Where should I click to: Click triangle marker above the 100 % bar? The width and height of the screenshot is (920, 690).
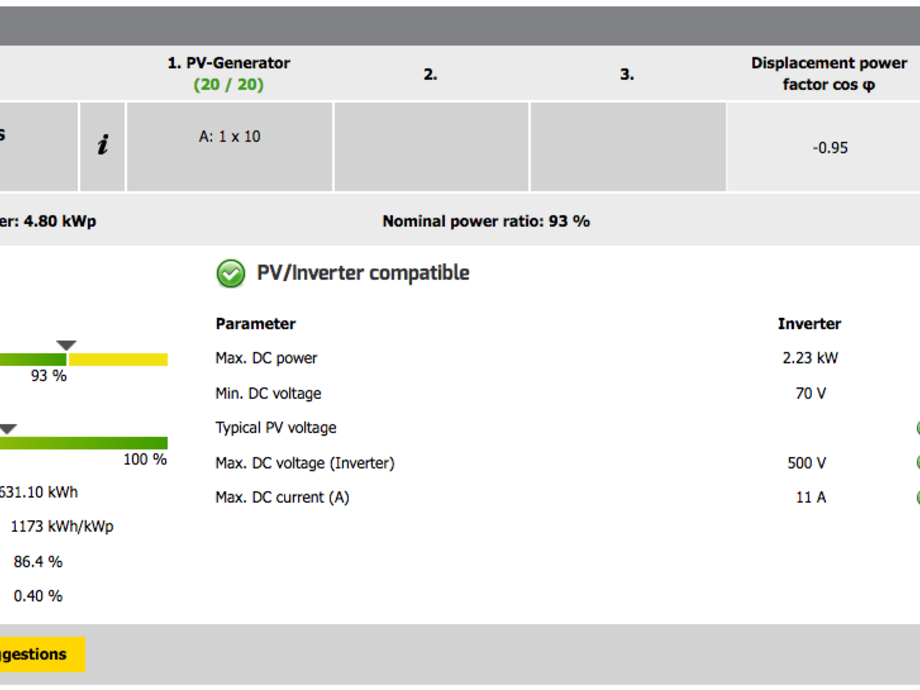(x=8, y=429)
